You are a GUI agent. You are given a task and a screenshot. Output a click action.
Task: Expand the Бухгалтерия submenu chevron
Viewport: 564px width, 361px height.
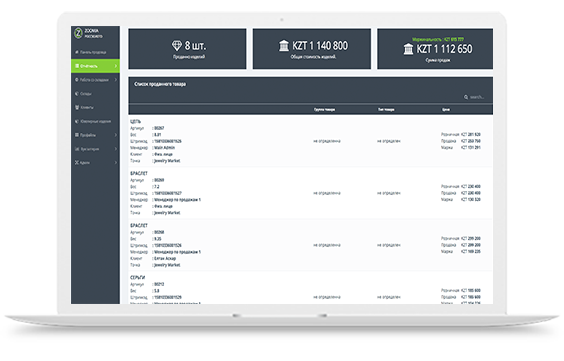click(x=116, y=149)
